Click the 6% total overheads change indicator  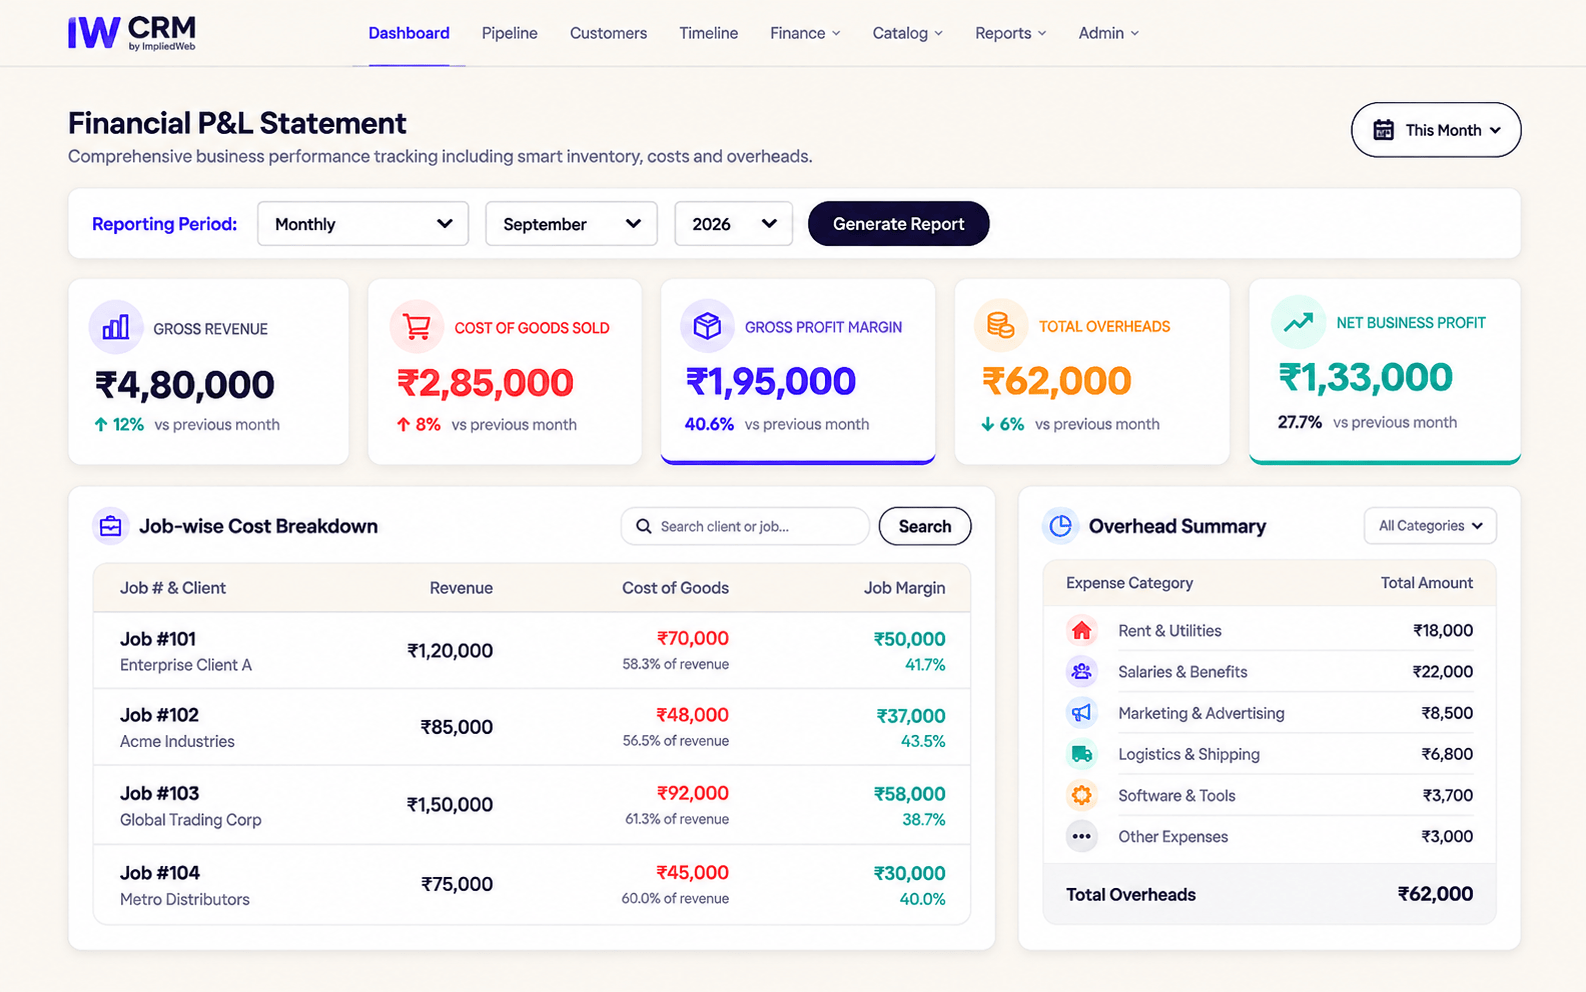pos(1002,424)
